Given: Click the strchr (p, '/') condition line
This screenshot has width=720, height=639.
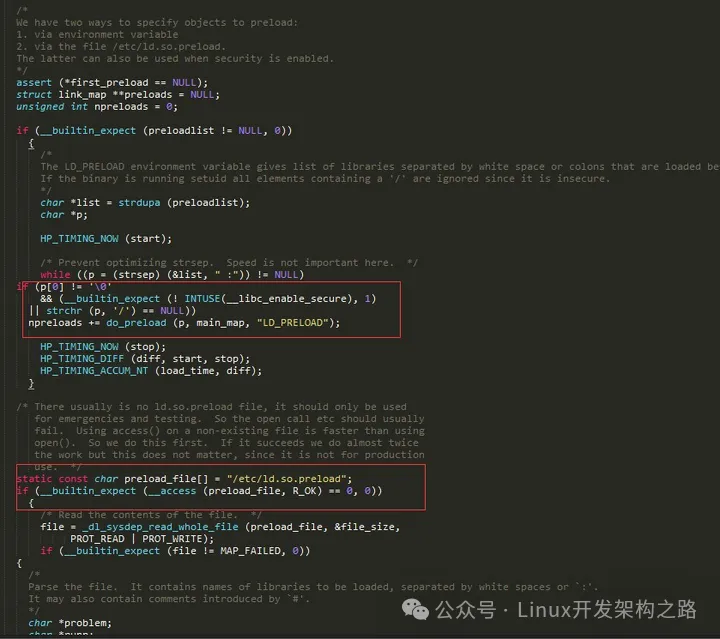Looking at the screenshot, I should click(119, 311).
